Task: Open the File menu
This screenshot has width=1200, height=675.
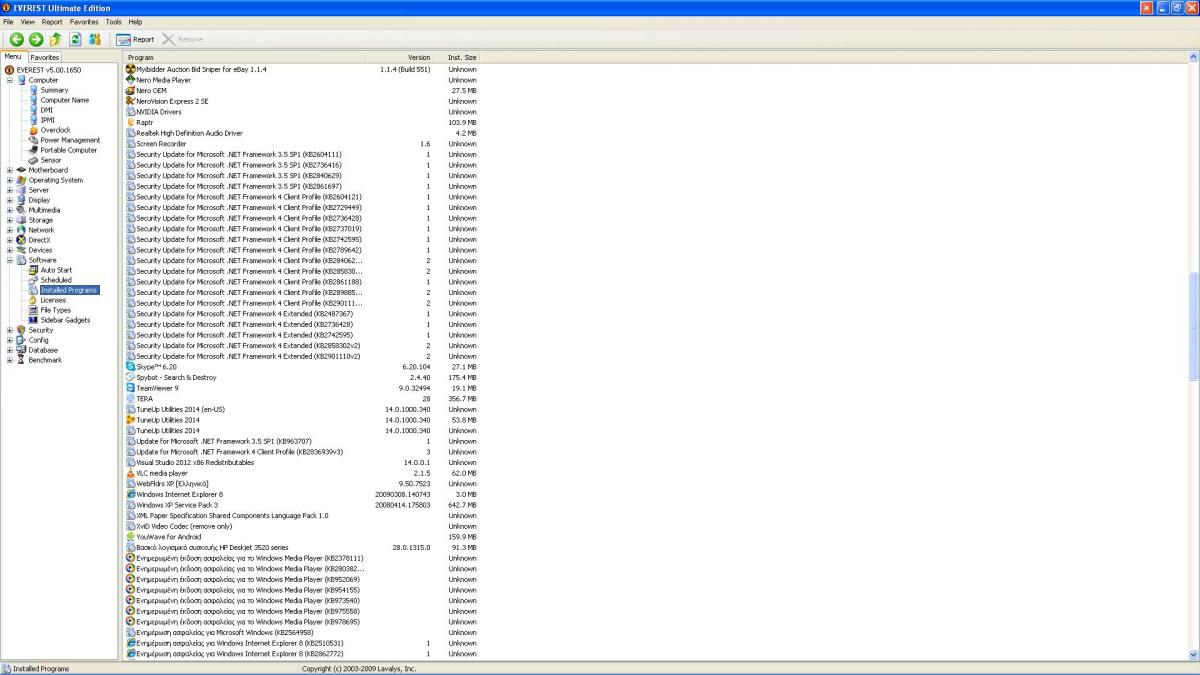Action: (x=9, y=21)
